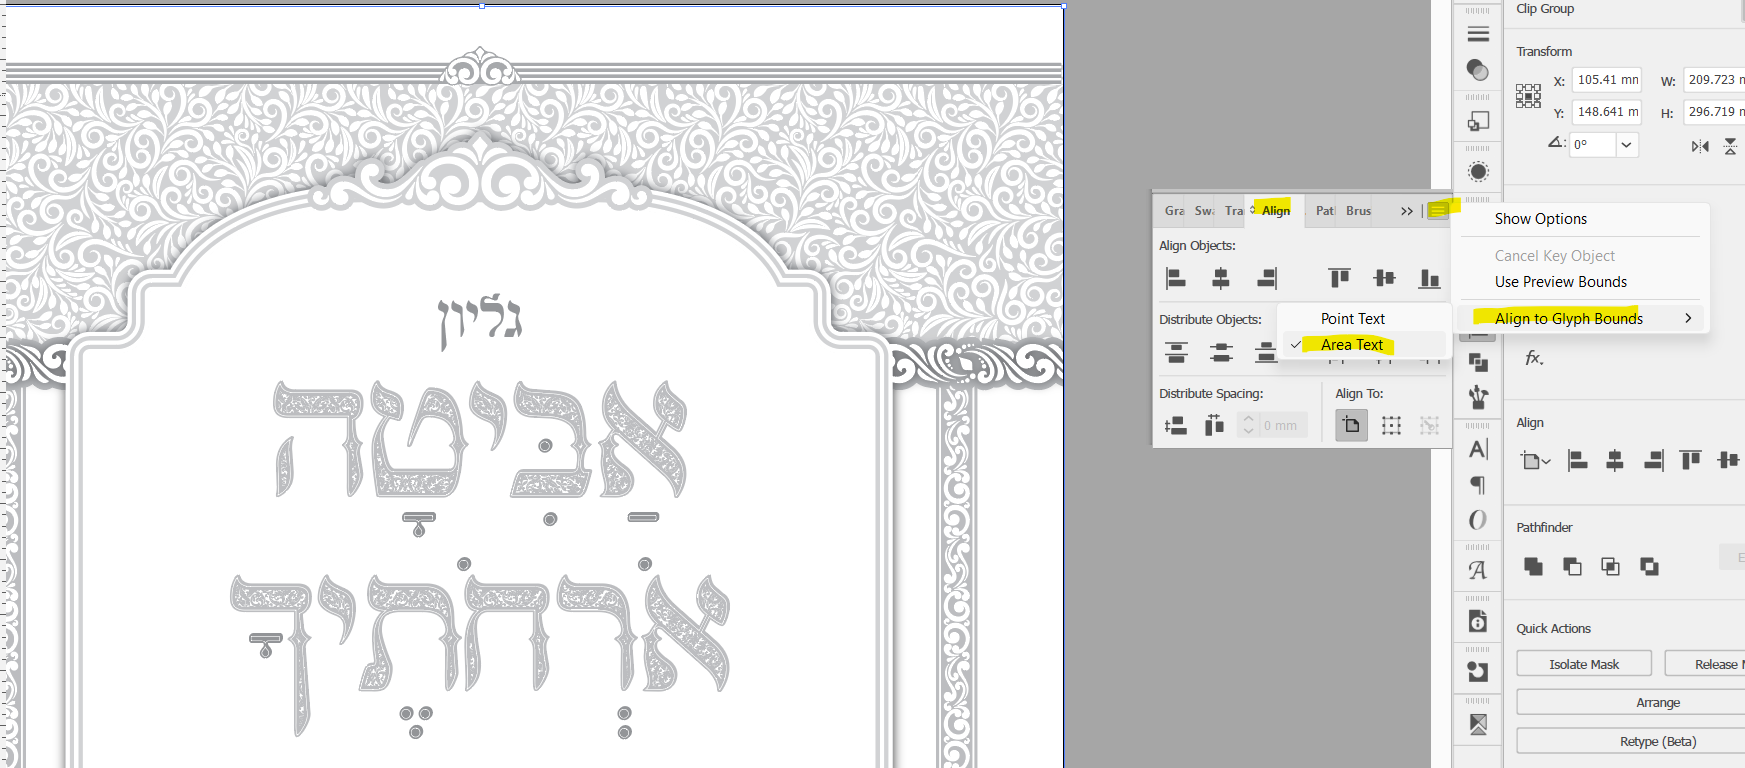
Task: Click Horizontal Align Center in Align Objects panel
Action: point(1221,278)
